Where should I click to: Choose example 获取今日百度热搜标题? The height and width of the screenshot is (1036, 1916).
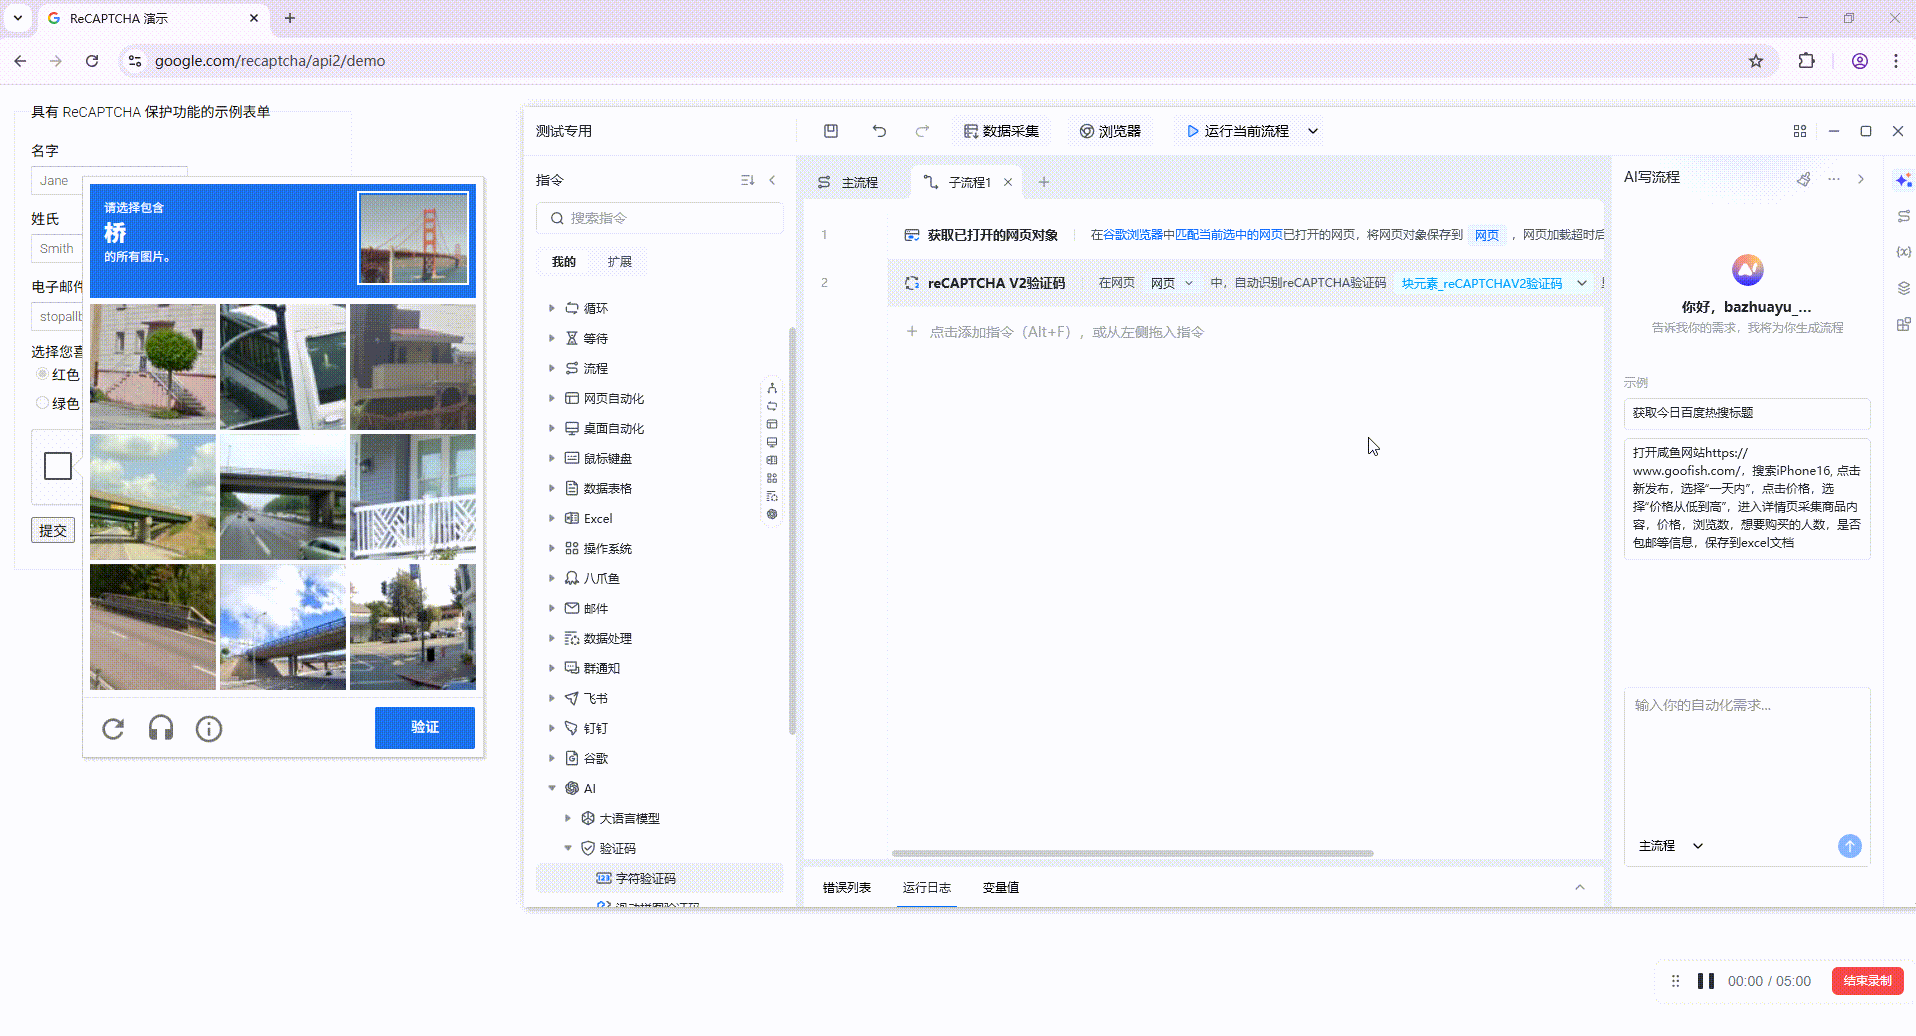pyautogui.click(x=1747, y=413)
